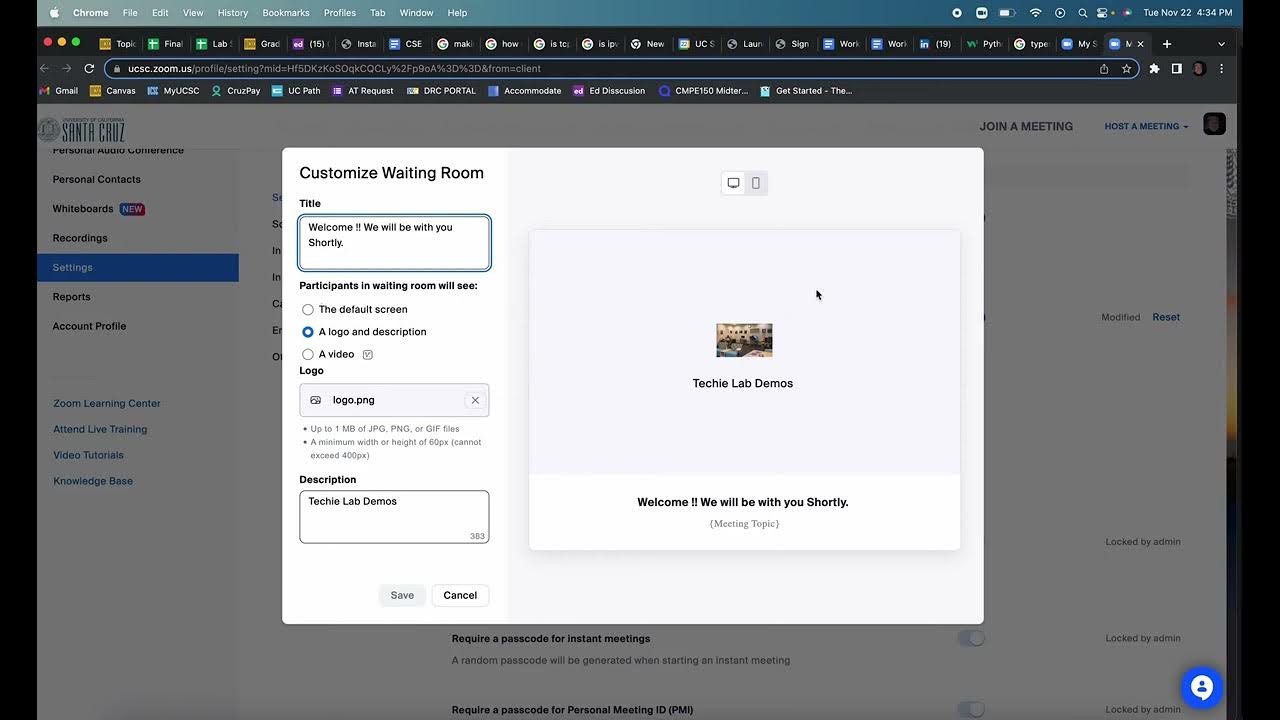Go back in browser history
Screen dimensions: 1280x720
click(43, 68)
